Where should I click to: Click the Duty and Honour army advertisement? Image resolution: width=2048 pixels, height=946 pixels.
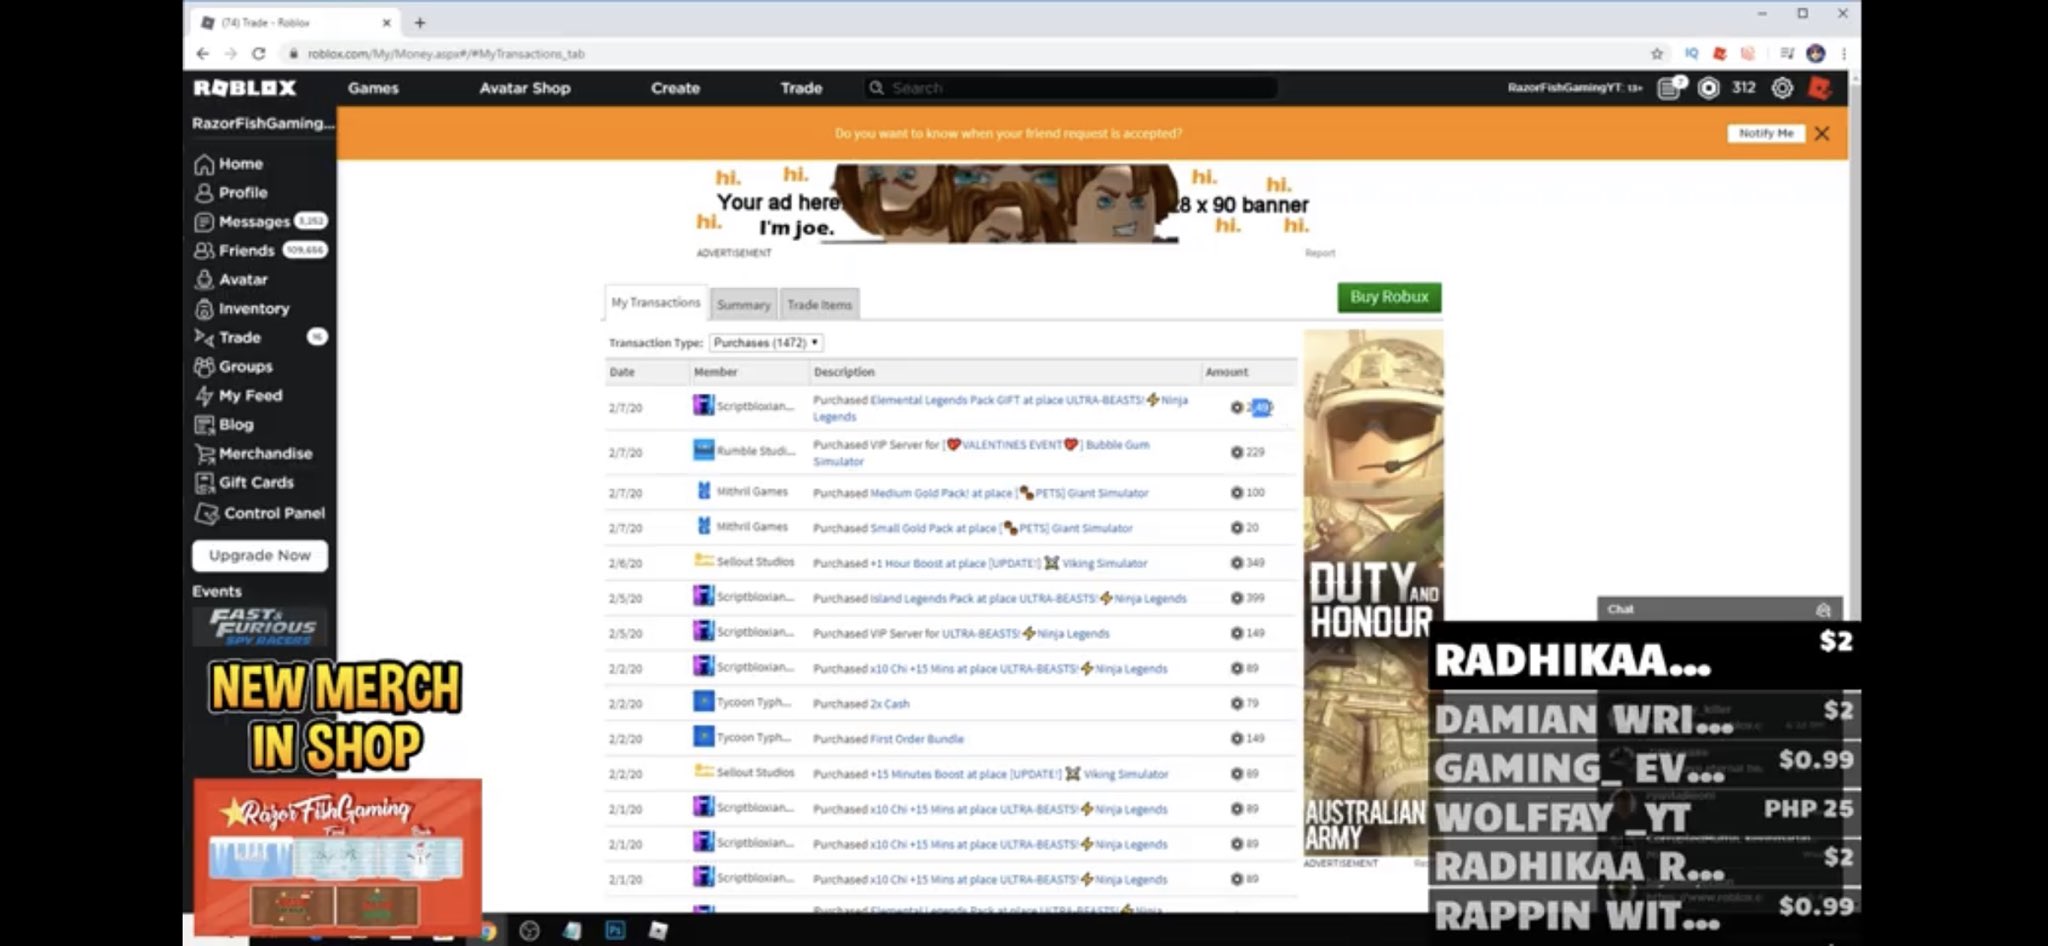pos(1373,592)
